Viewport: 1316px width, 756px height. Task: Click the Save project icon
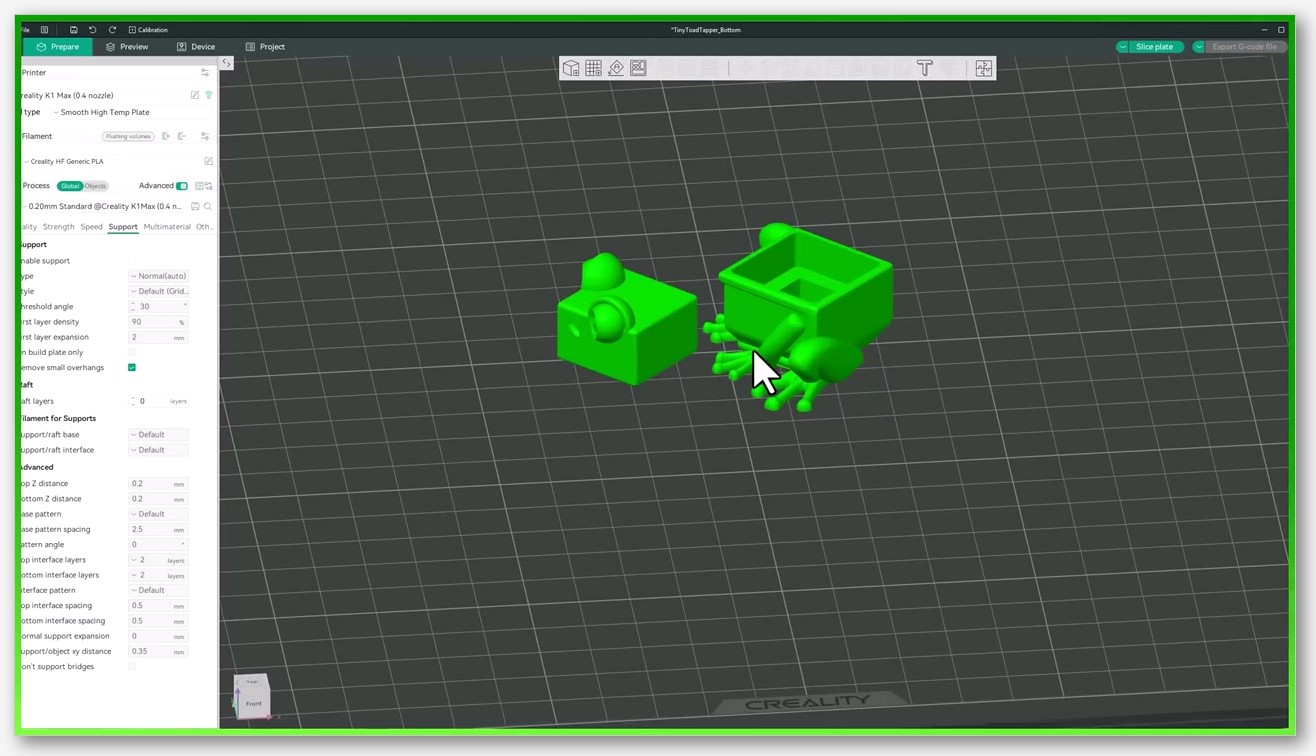73,30
